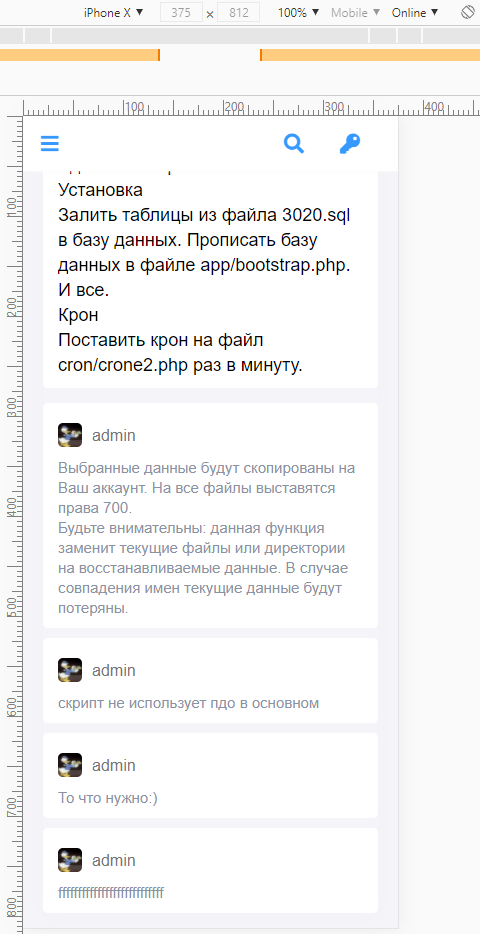Open the Mobile device type dropdown

coord(356,13)
